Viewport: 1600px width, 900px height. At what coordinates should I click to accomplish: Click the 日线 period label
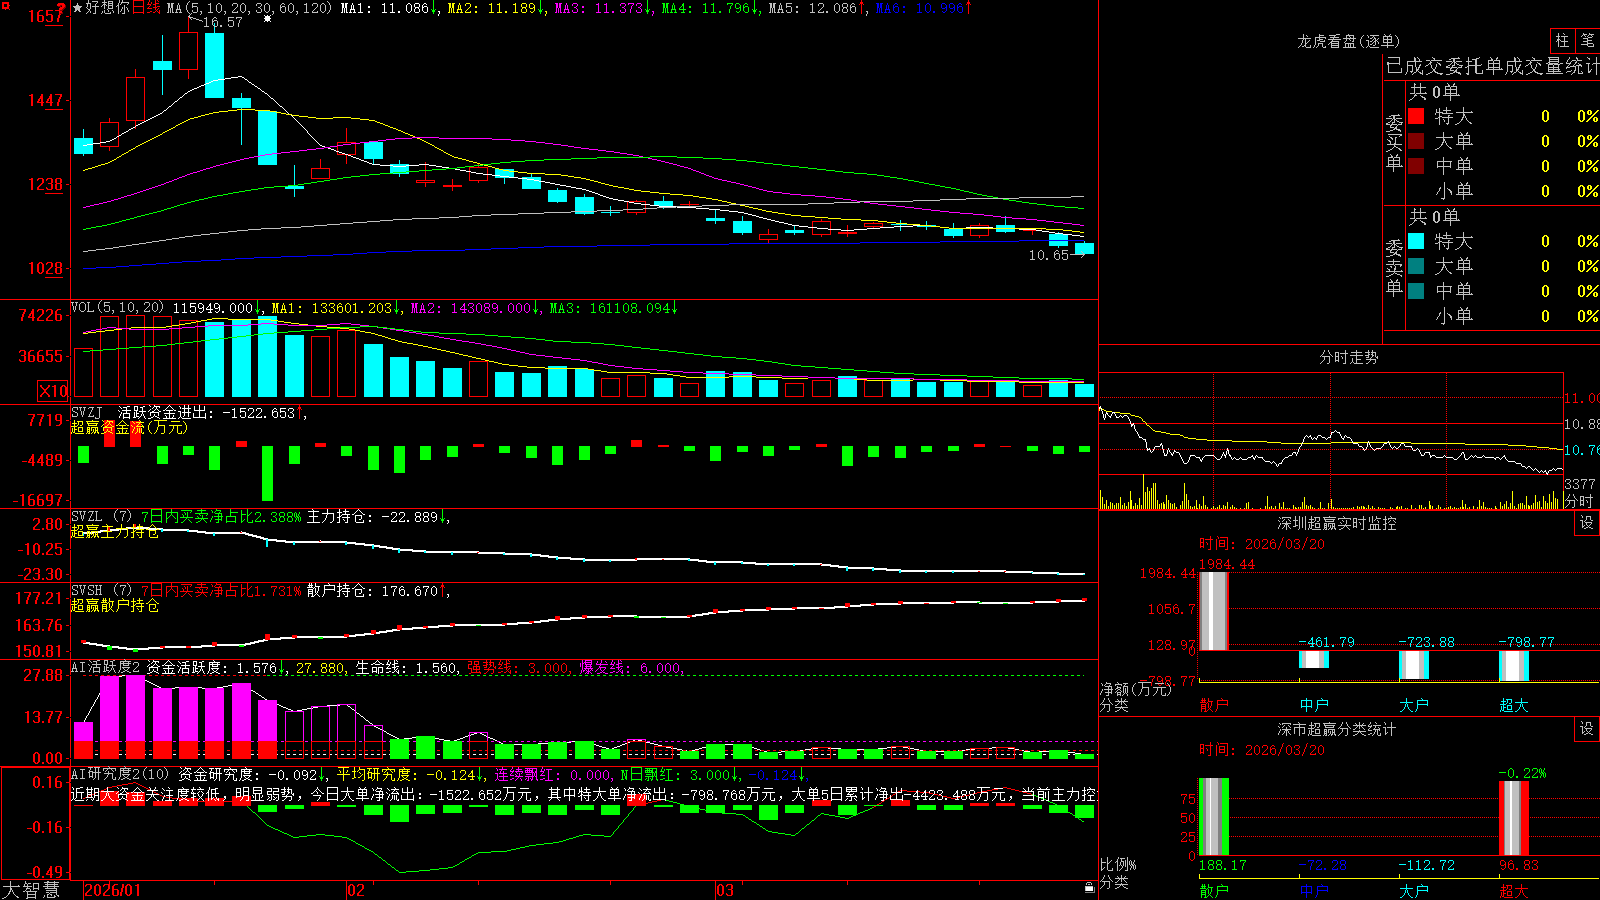click(147, 8)
